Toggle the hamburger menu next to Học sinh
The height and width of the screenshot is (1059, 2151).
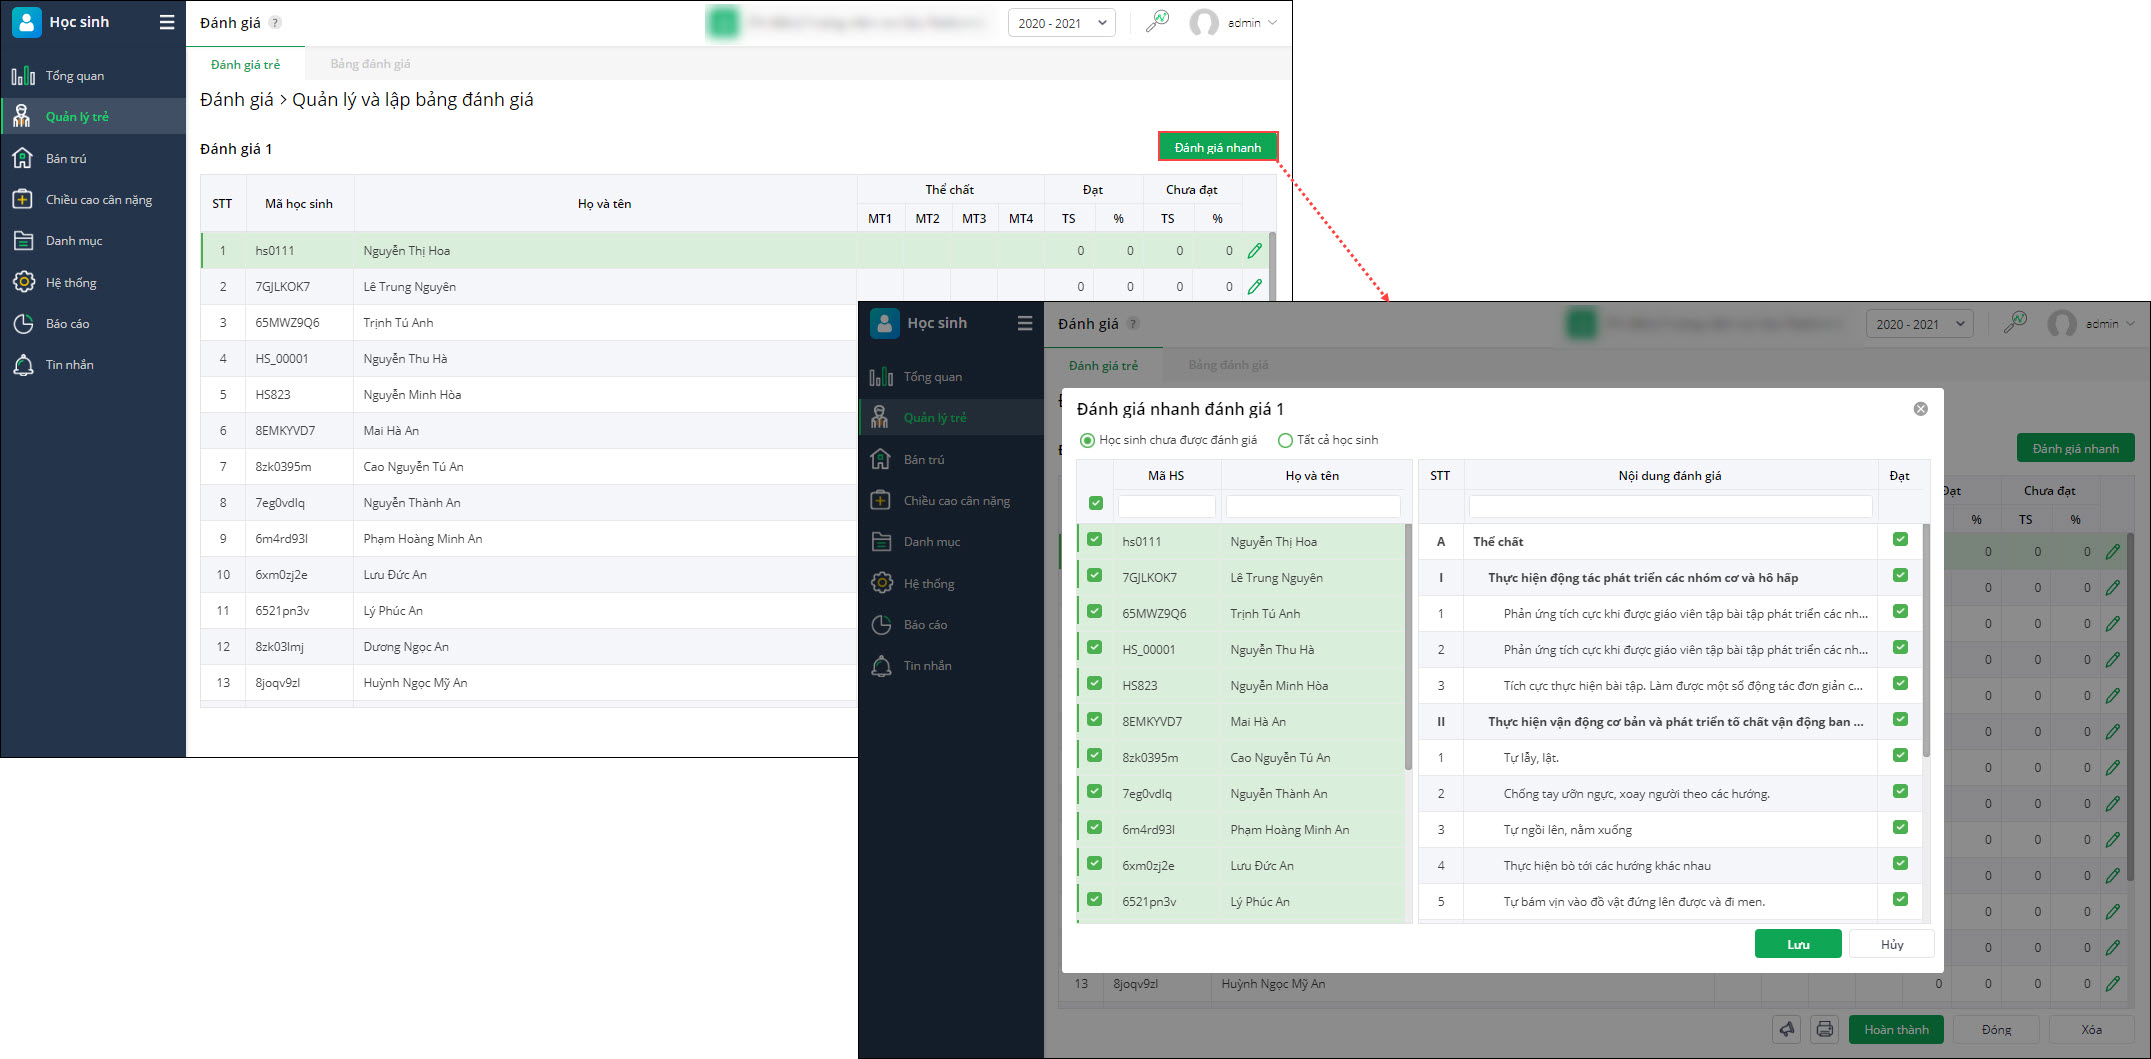click(167, 22)
